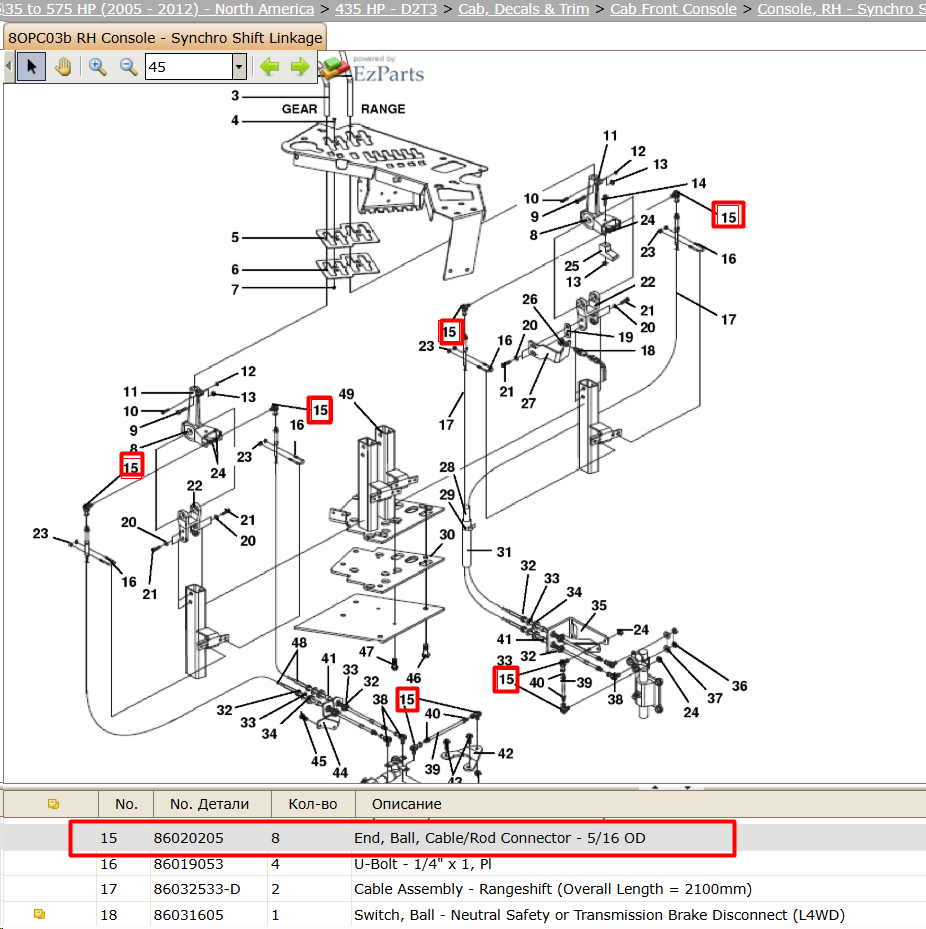The height and width of the screenshot is (929, 926).
Task: Go to the 435 HP - D2T3 breadcrumb
Action: pos(386,9)
